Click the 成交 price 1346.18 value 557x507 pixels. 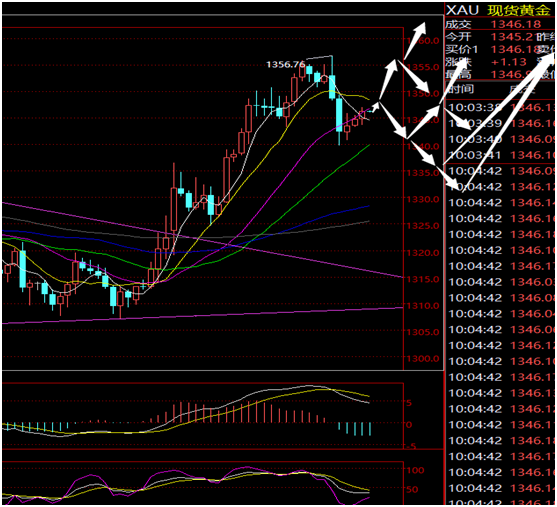[x=516, y=24]
